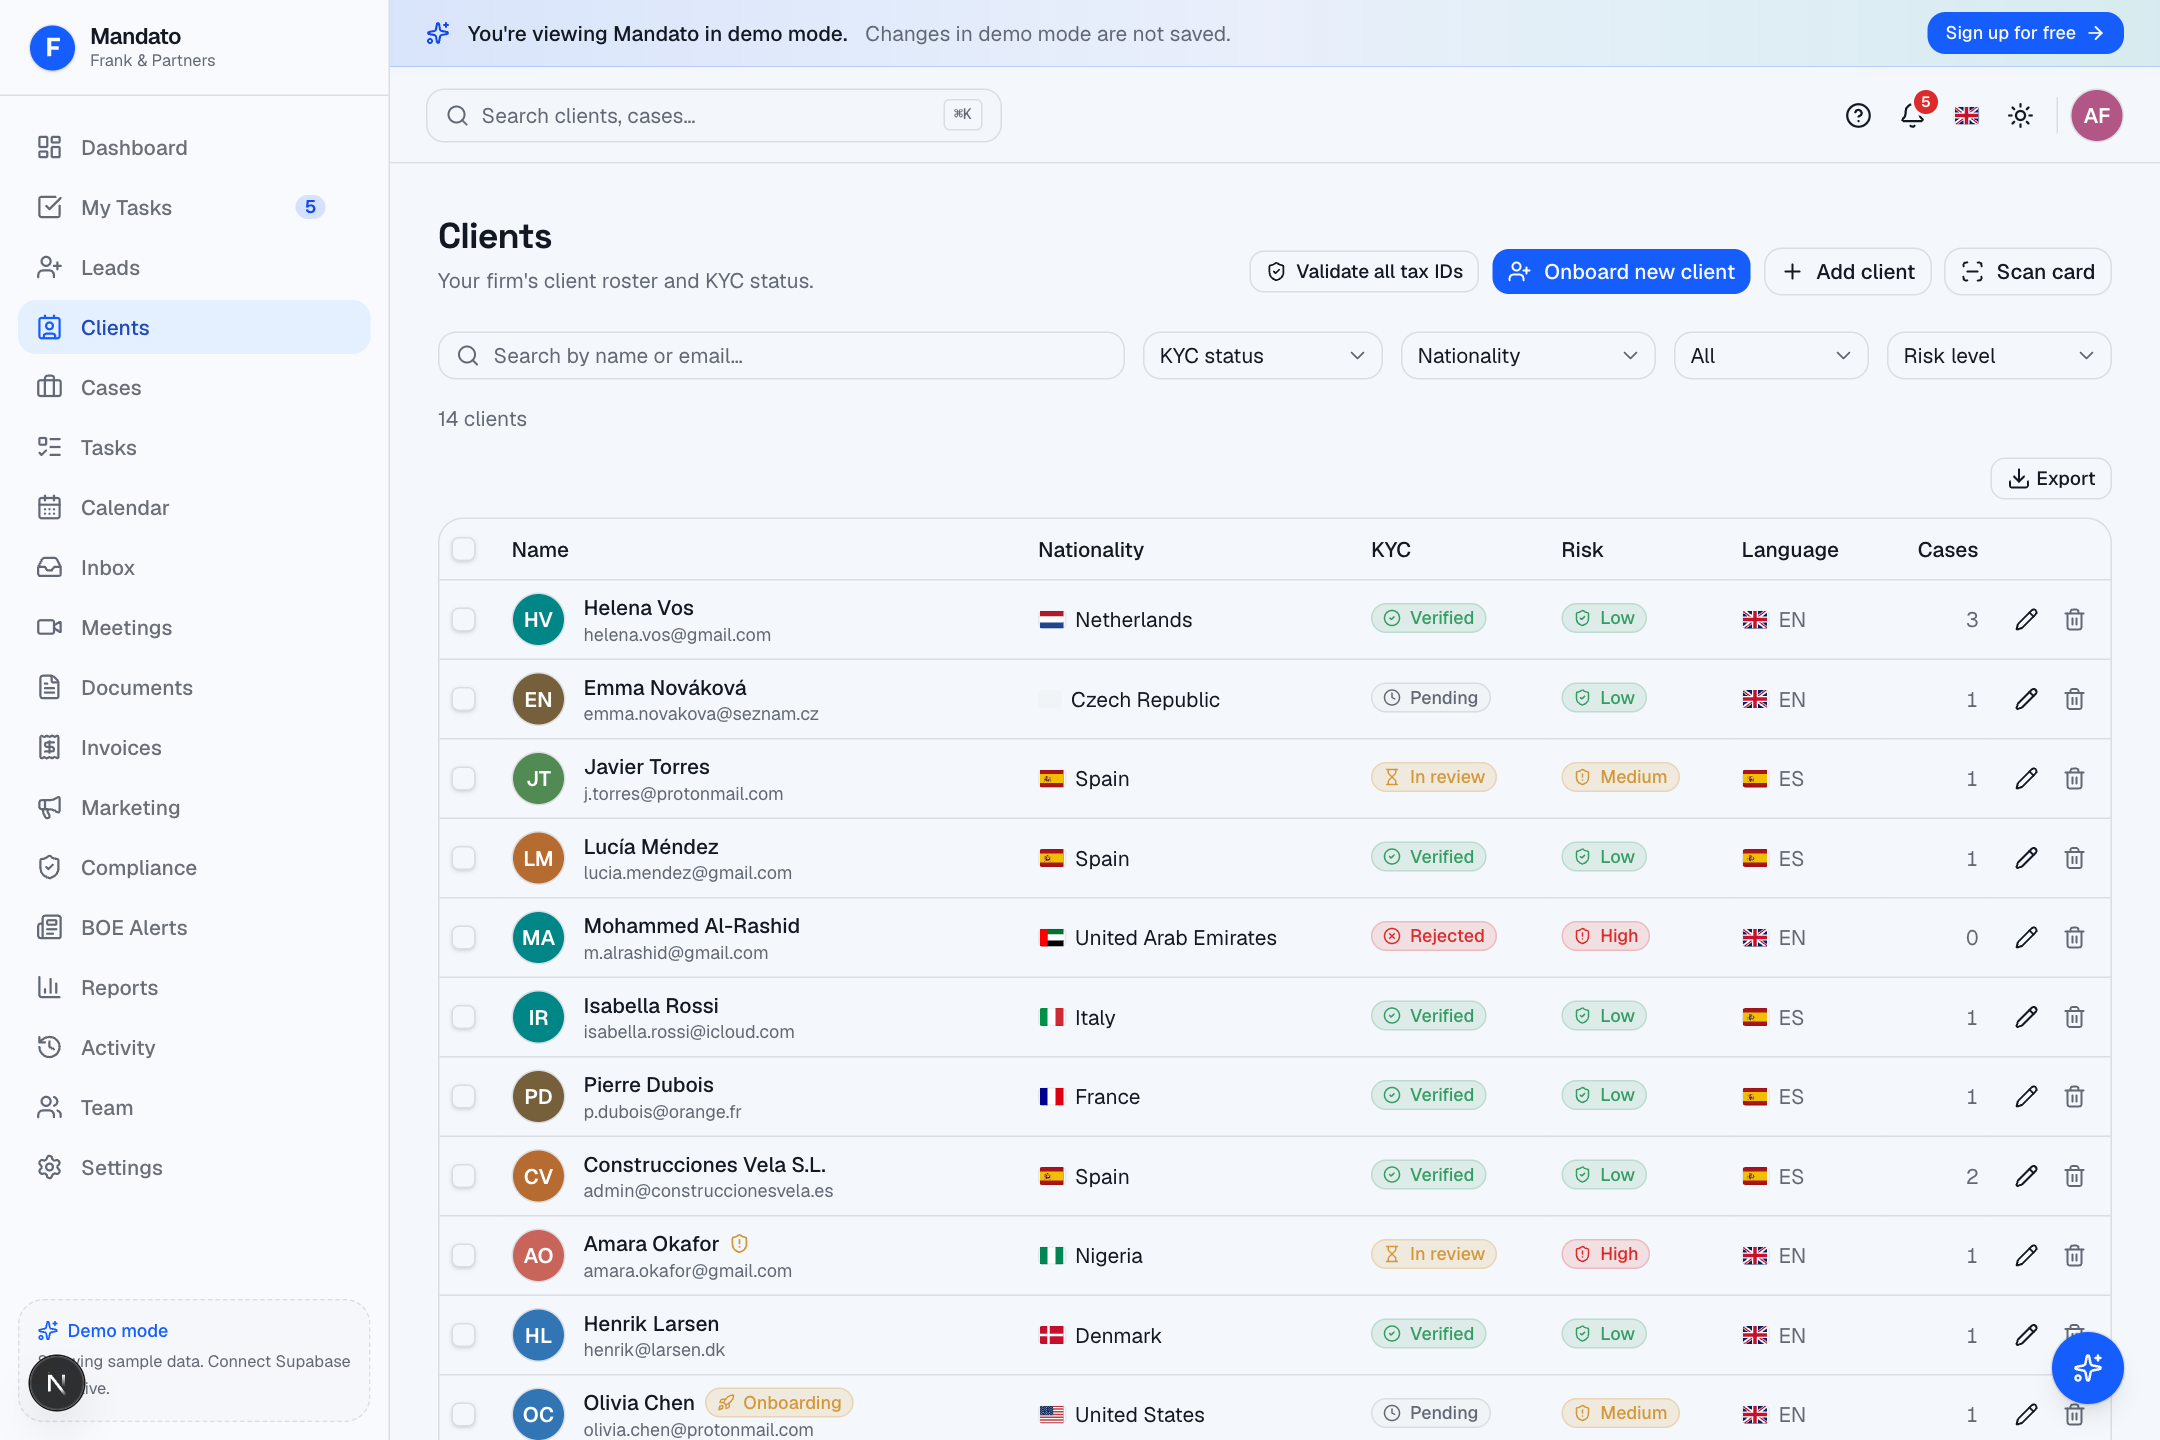Check the Lucía Méndez row checkbox

click(x=463, y=858)
